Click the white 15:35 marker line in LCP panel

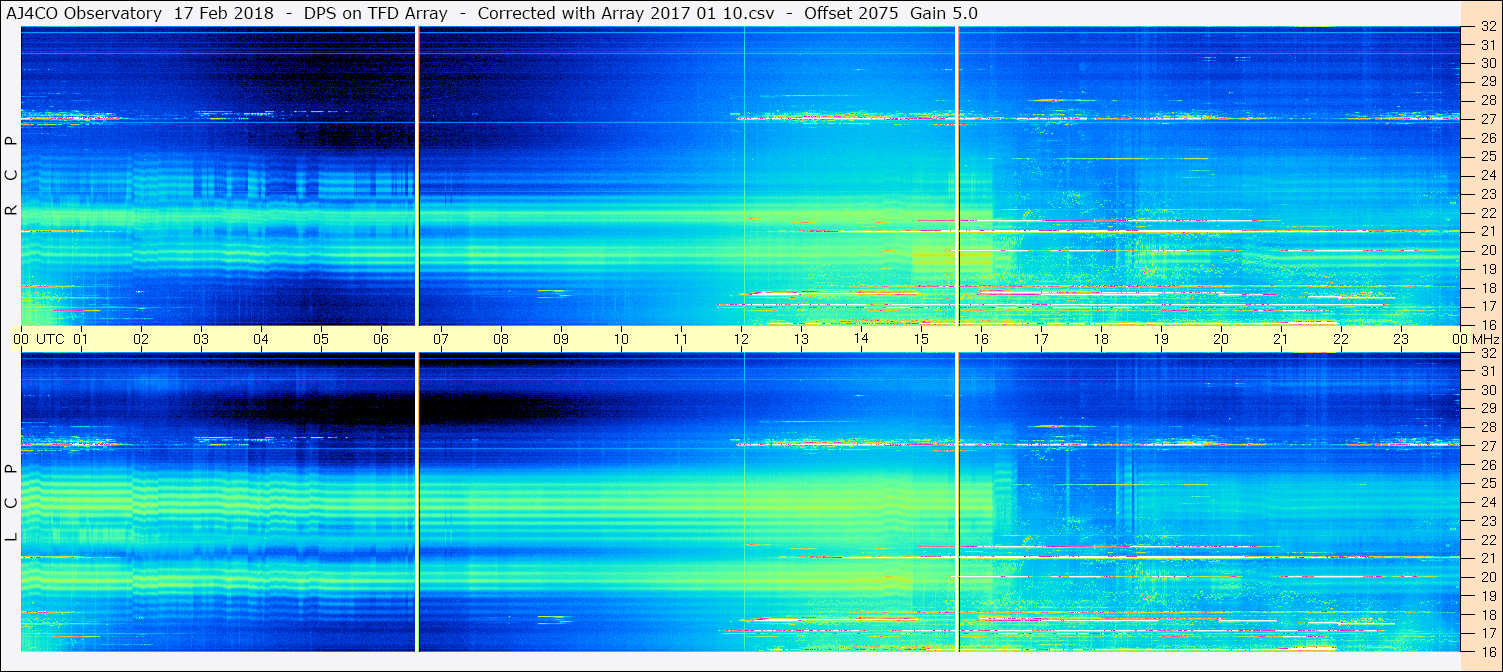958,502
